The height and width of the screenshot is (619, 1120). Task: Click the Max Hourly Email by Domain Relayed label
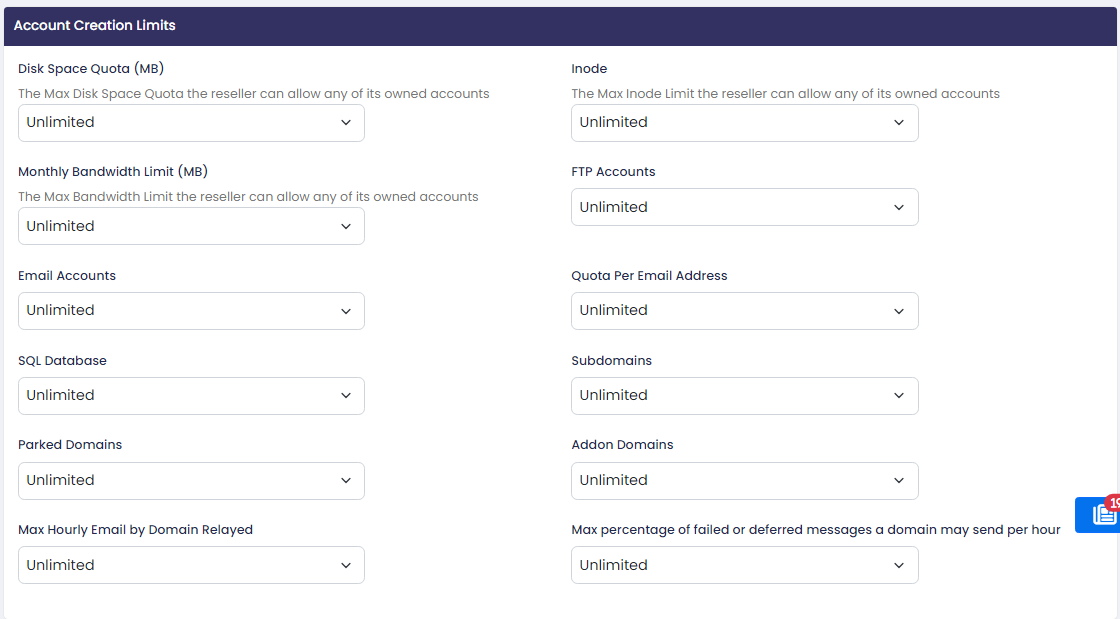(136, 530)
